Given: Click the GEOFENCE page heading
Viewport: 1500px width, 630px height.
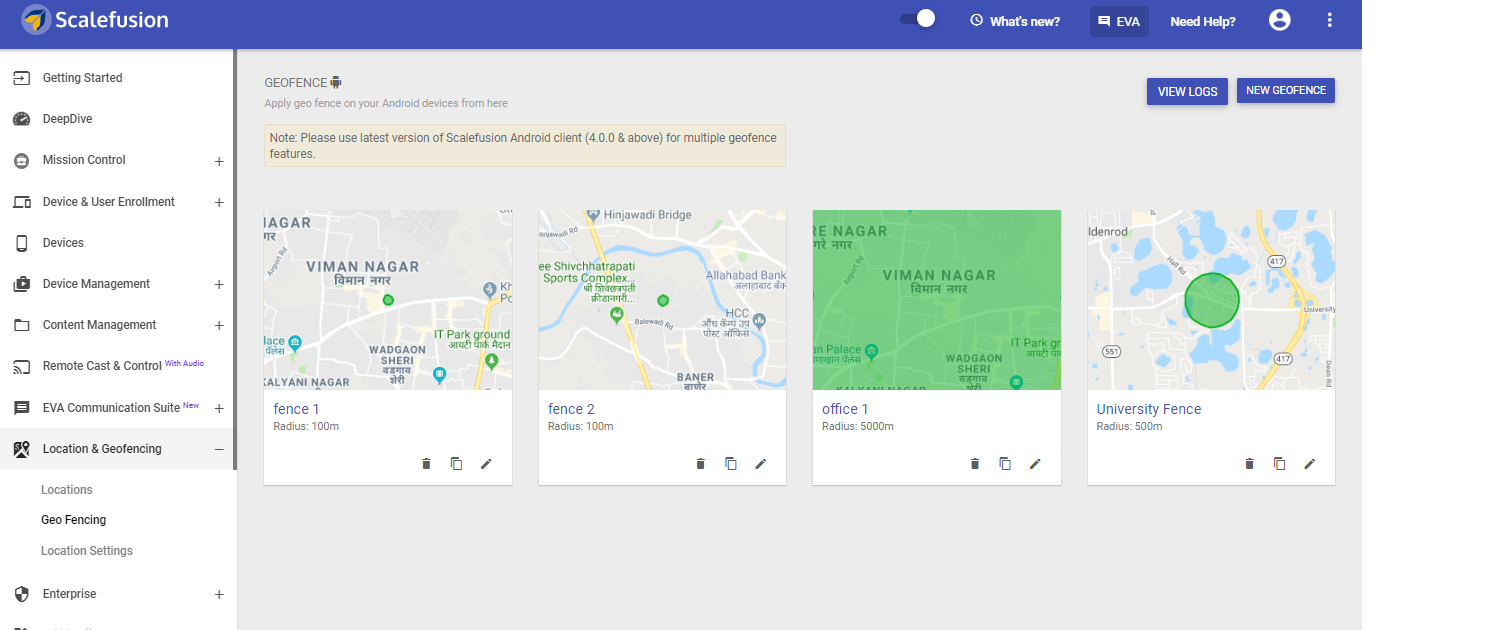Looking at the screenshot, I should pos(296,83).
